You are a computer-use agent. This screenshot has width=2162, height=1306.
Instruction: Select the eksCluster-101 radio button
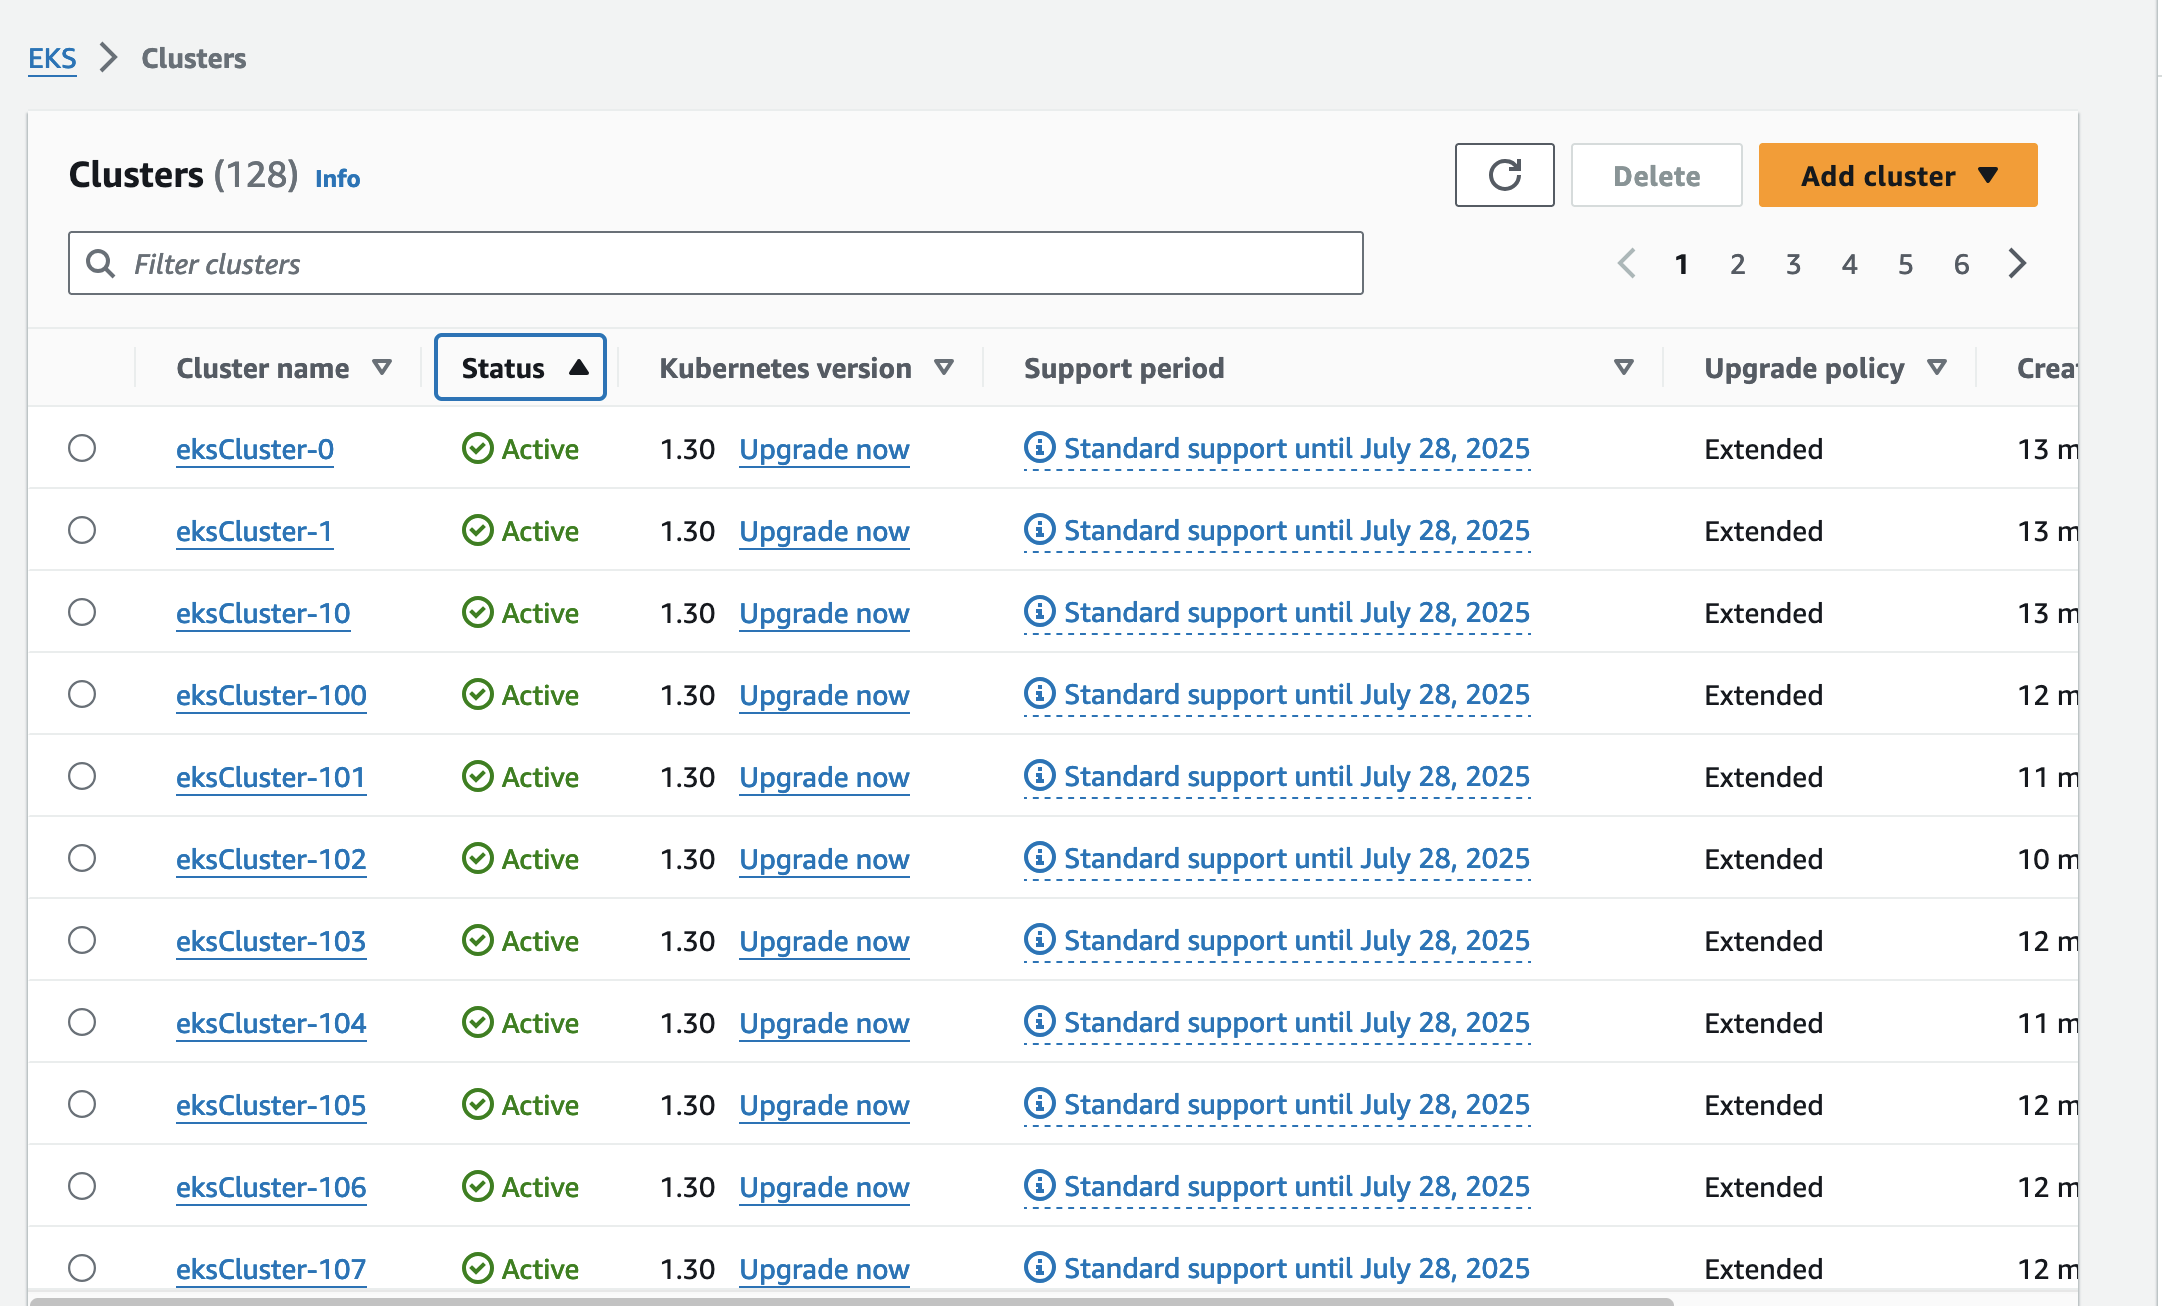click(x=82, y=776)
